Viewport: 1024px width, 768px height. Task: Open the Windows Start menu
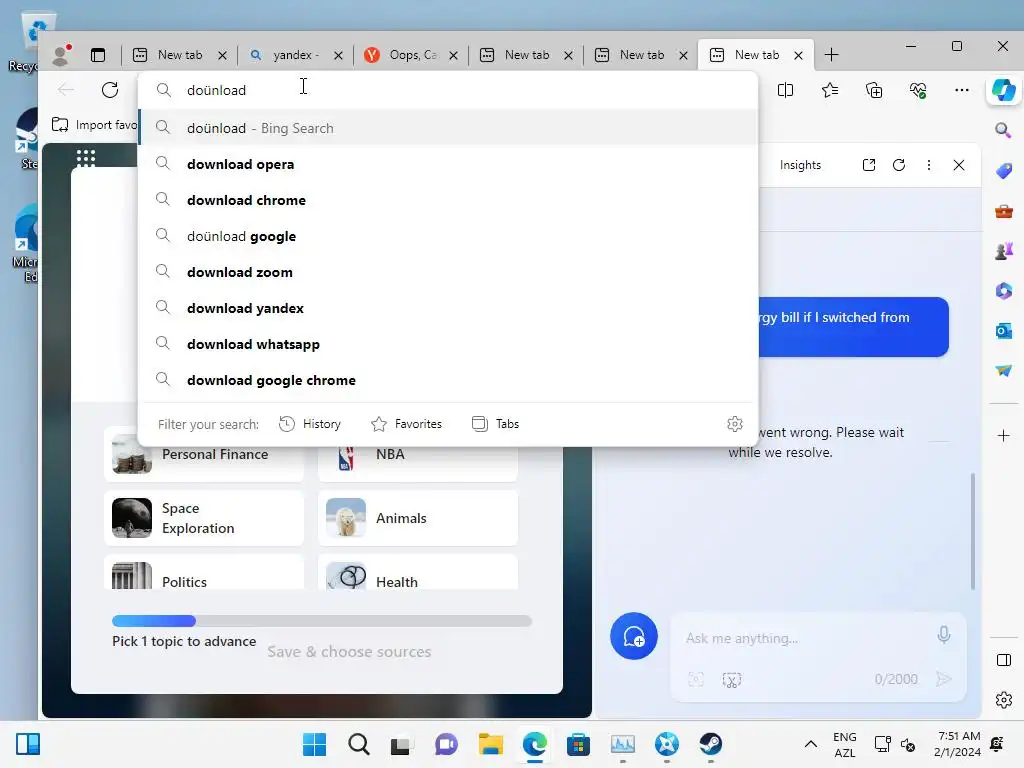click(314, 744)
